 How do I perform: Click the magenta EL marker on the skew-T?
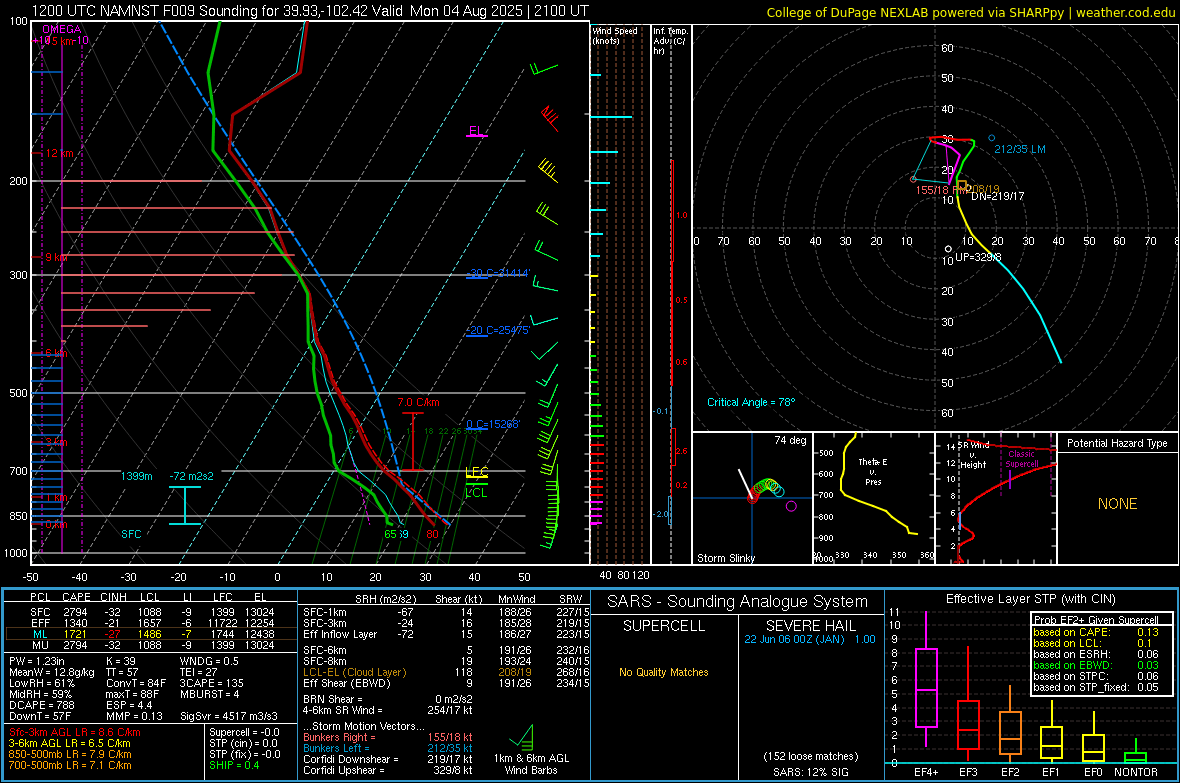coord(476,132)
